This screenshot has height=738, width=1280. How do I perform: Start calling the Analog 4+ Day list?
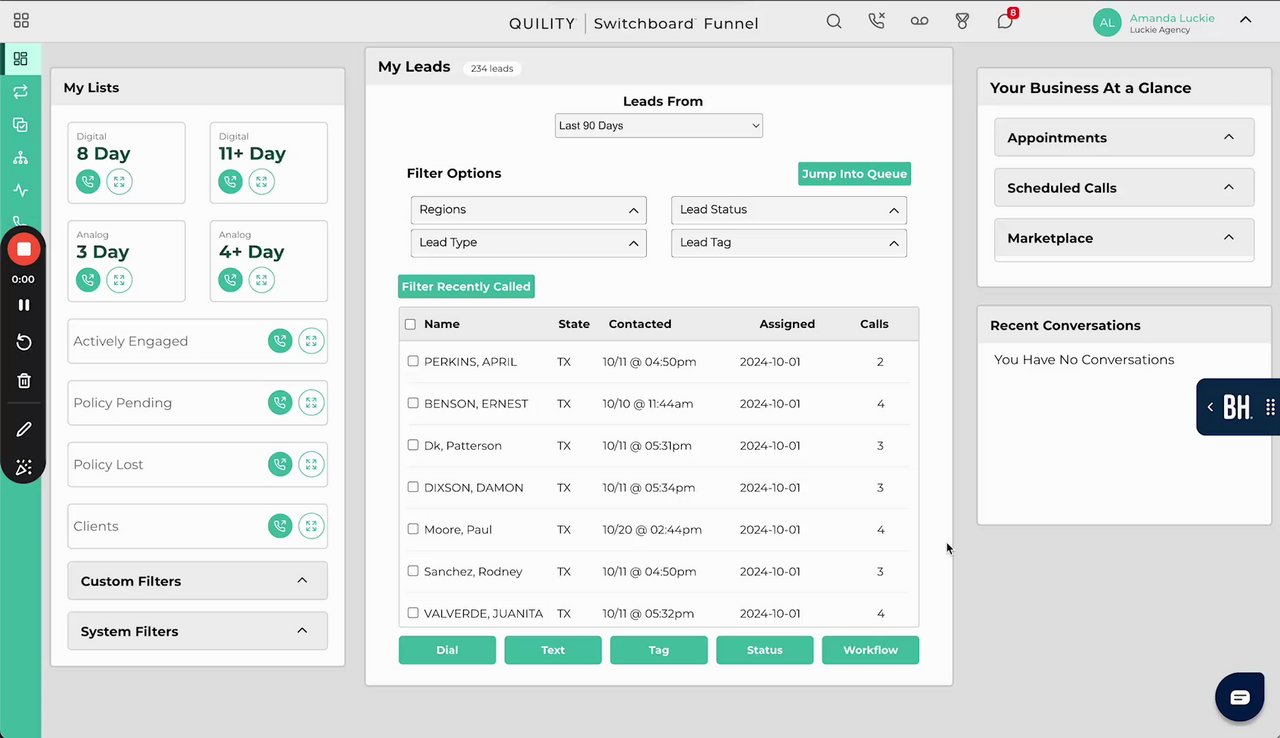[230, 280]
